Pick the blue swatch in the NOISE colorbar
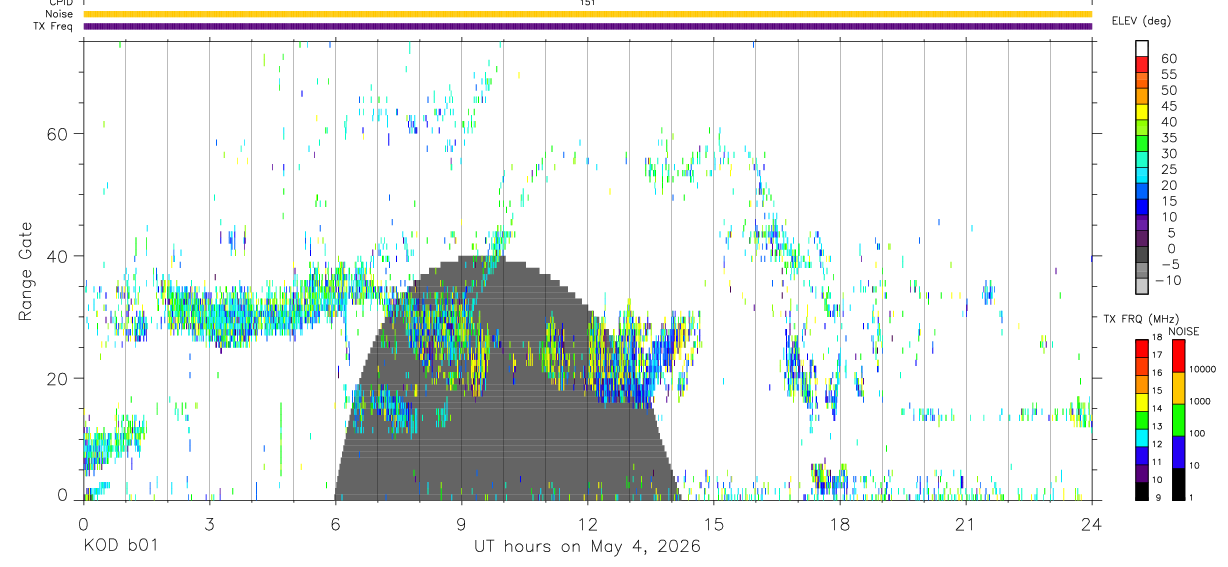Screen dimensions: 1228x567 click(x=1178, y=452)
